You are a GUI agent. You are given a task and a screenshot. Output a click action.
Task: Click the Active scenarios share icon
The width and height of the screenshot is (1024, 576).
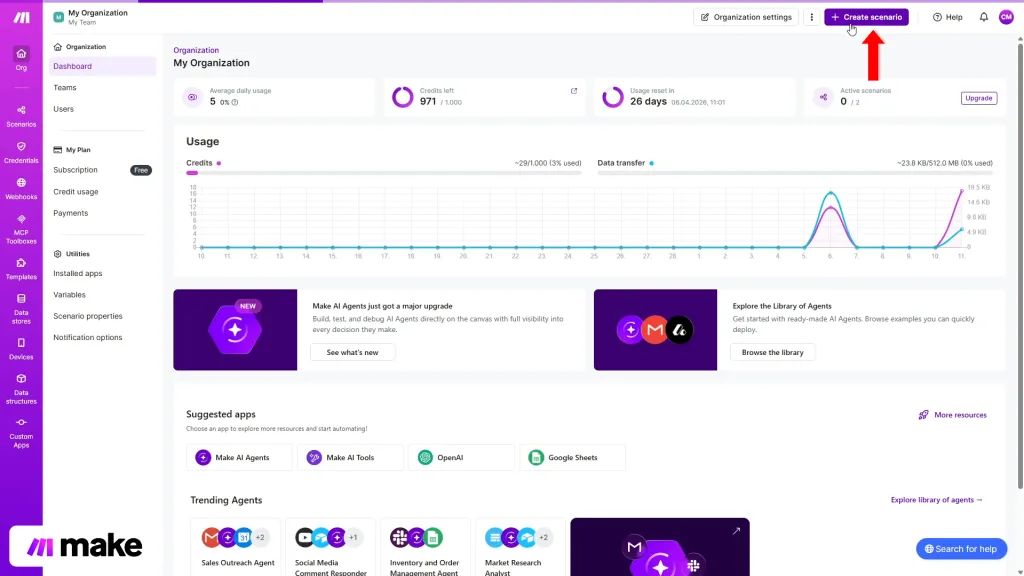823,97
